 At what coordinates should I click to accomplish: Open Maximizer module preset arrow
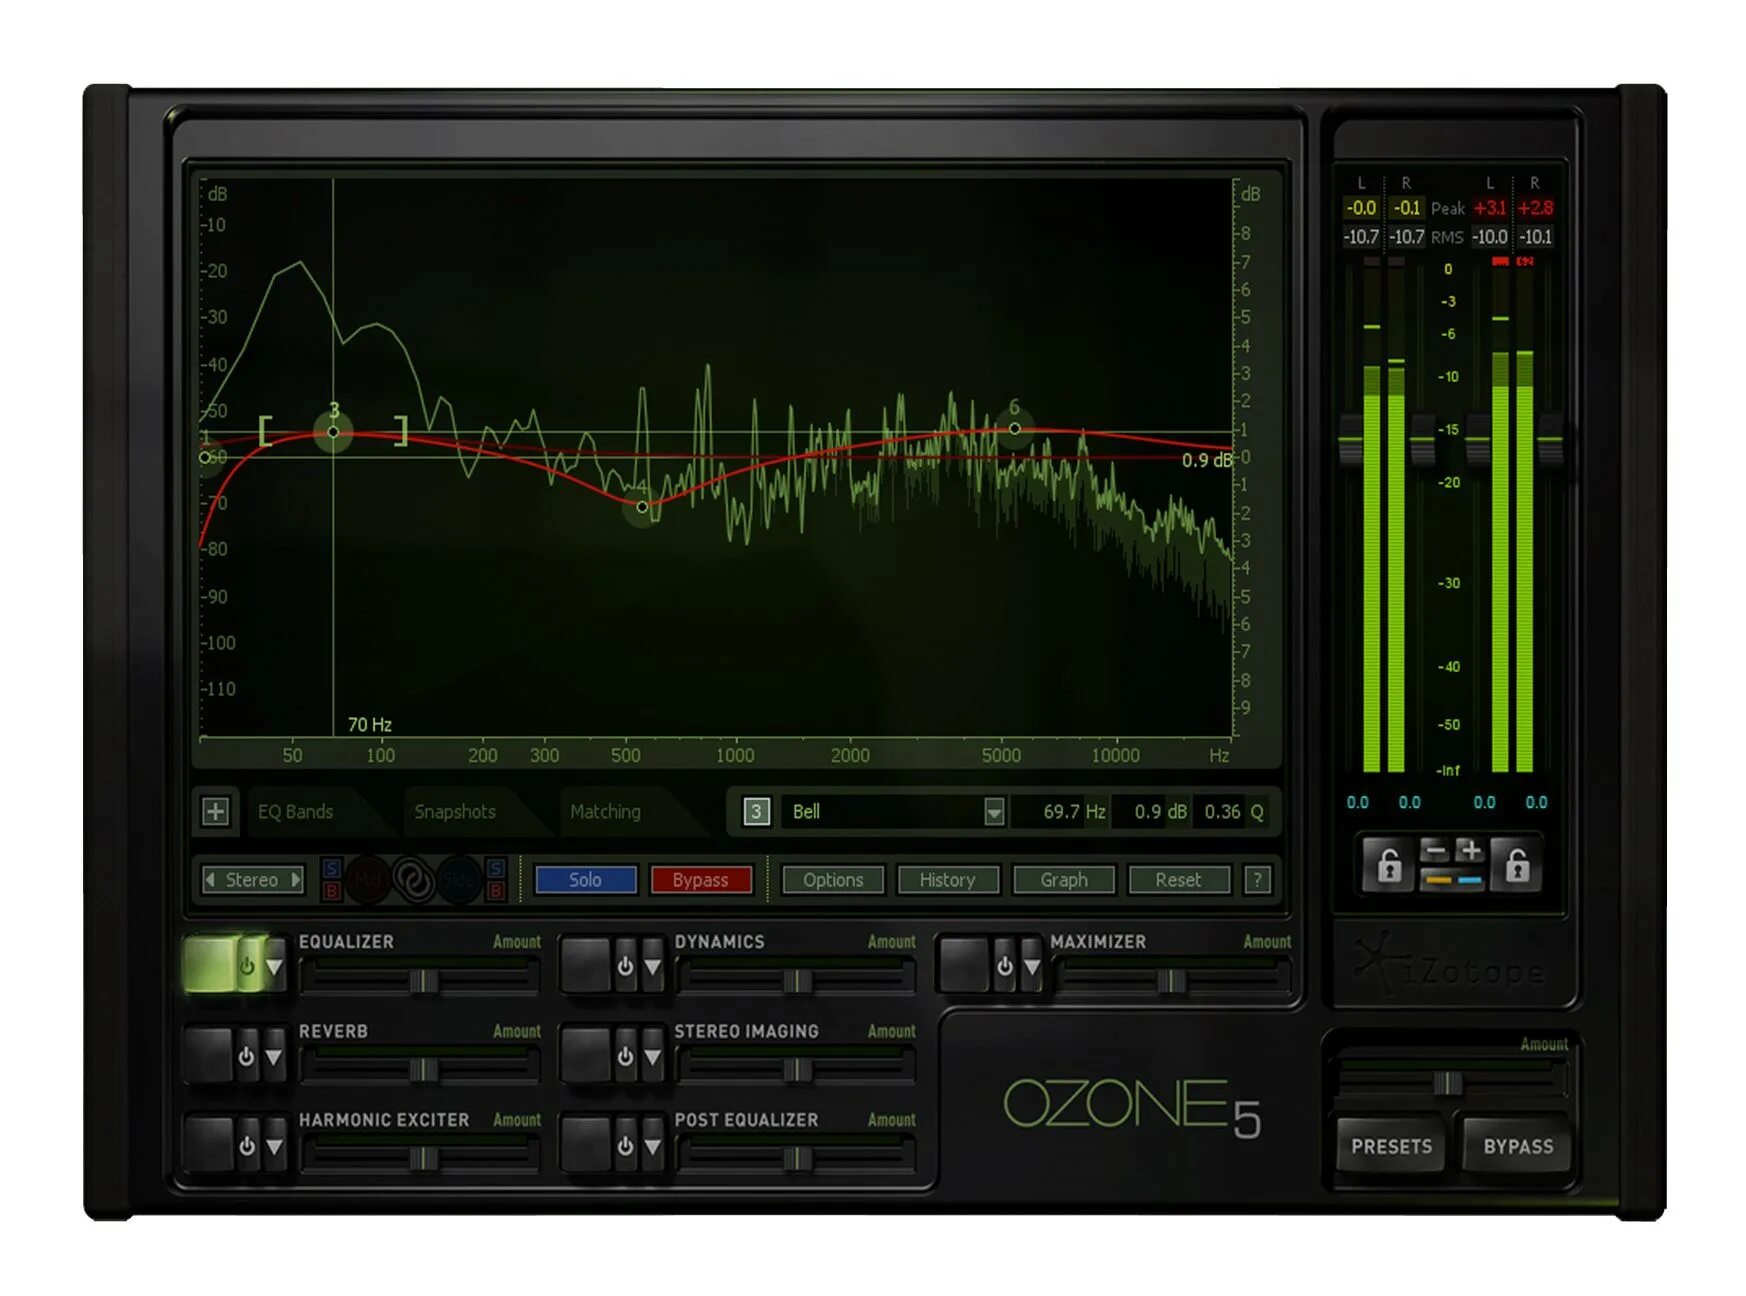click(1032, 966)
